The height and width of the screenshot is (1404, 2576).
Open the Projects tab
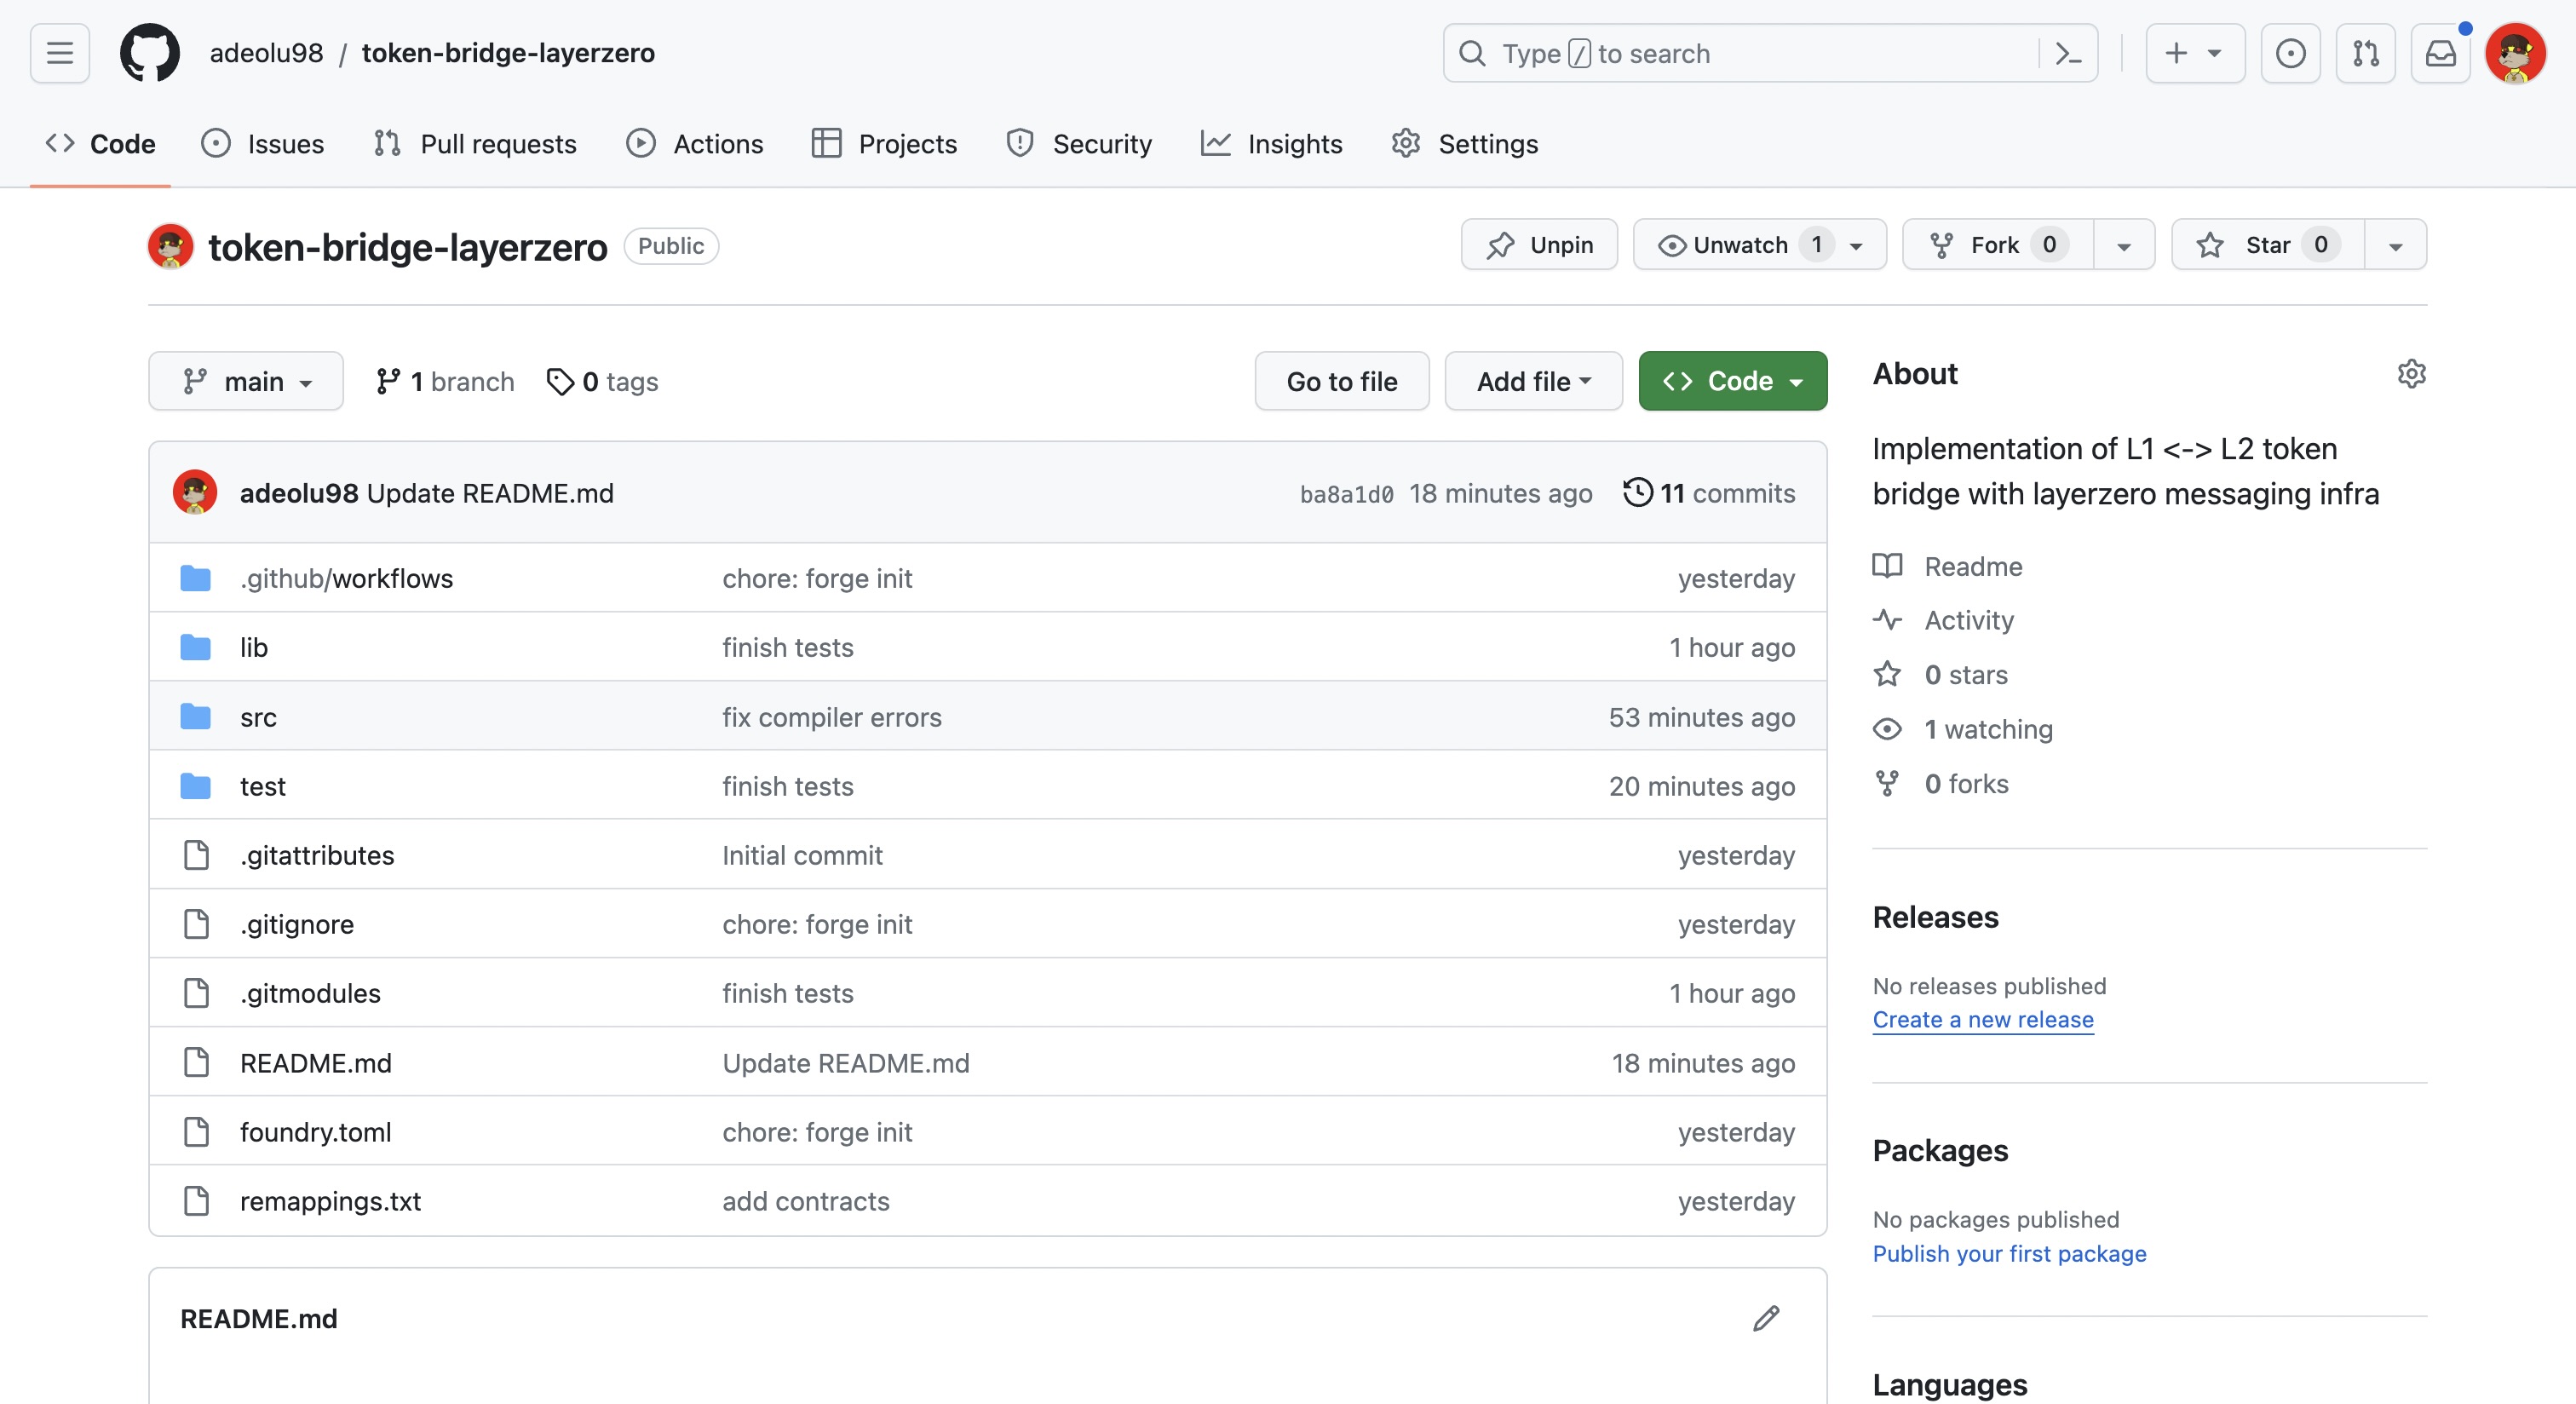884,144
